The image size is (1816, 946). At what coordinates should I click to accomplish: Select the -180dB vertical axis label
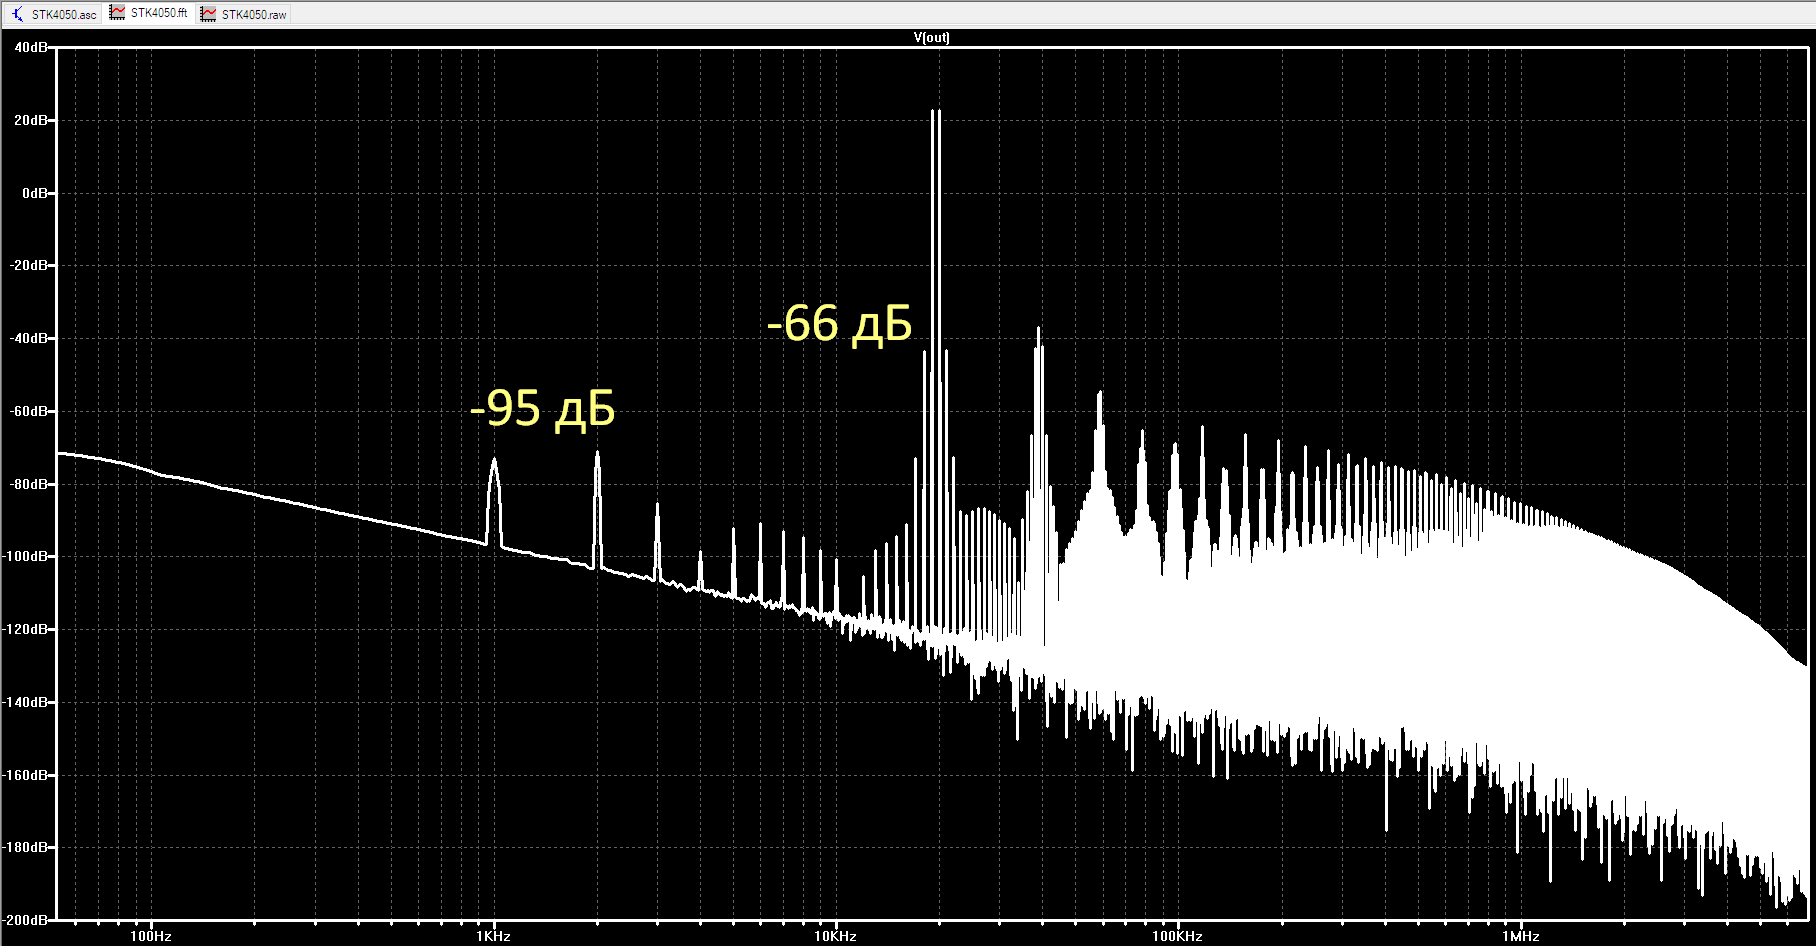point(25,847)
